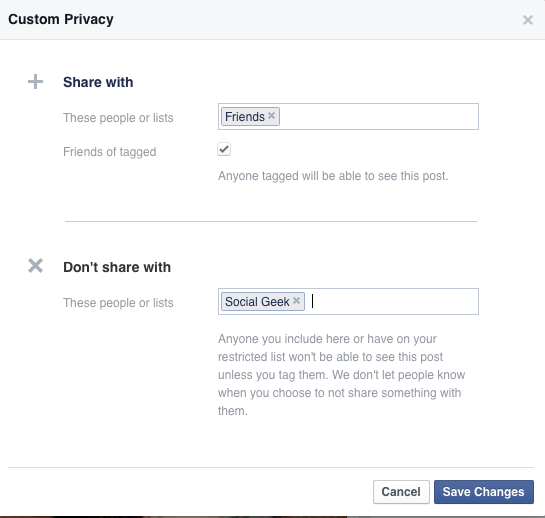Select the Social Geek token
545x518 pixels.
(257, 301)
